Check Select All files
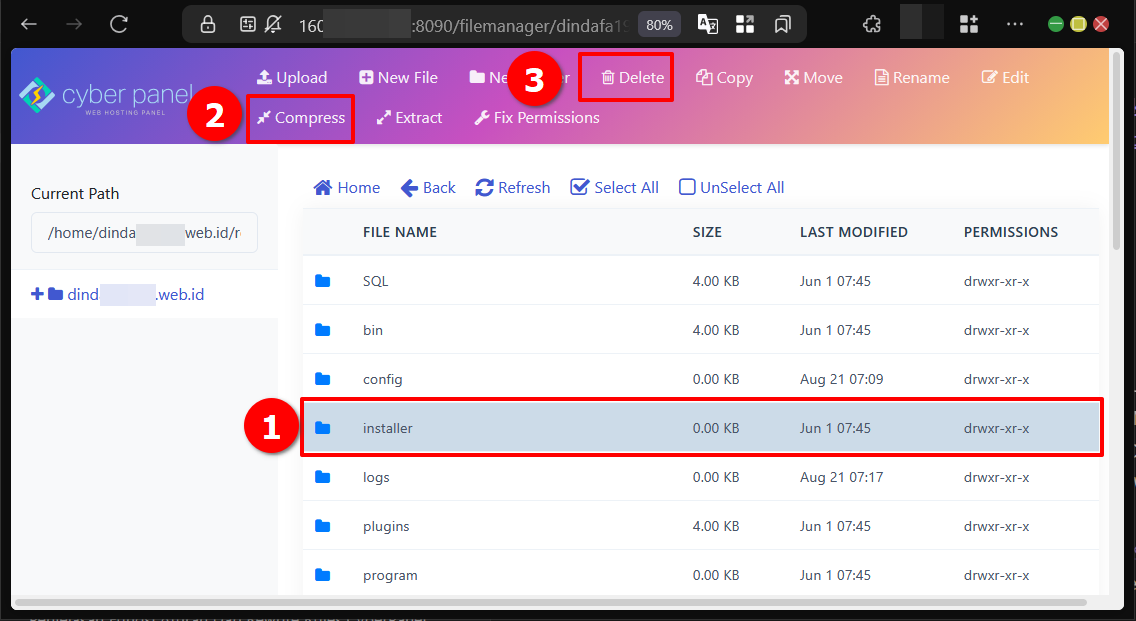This screenshot has height=621, width=1136. pyautogui.click(x=614, y=188)
